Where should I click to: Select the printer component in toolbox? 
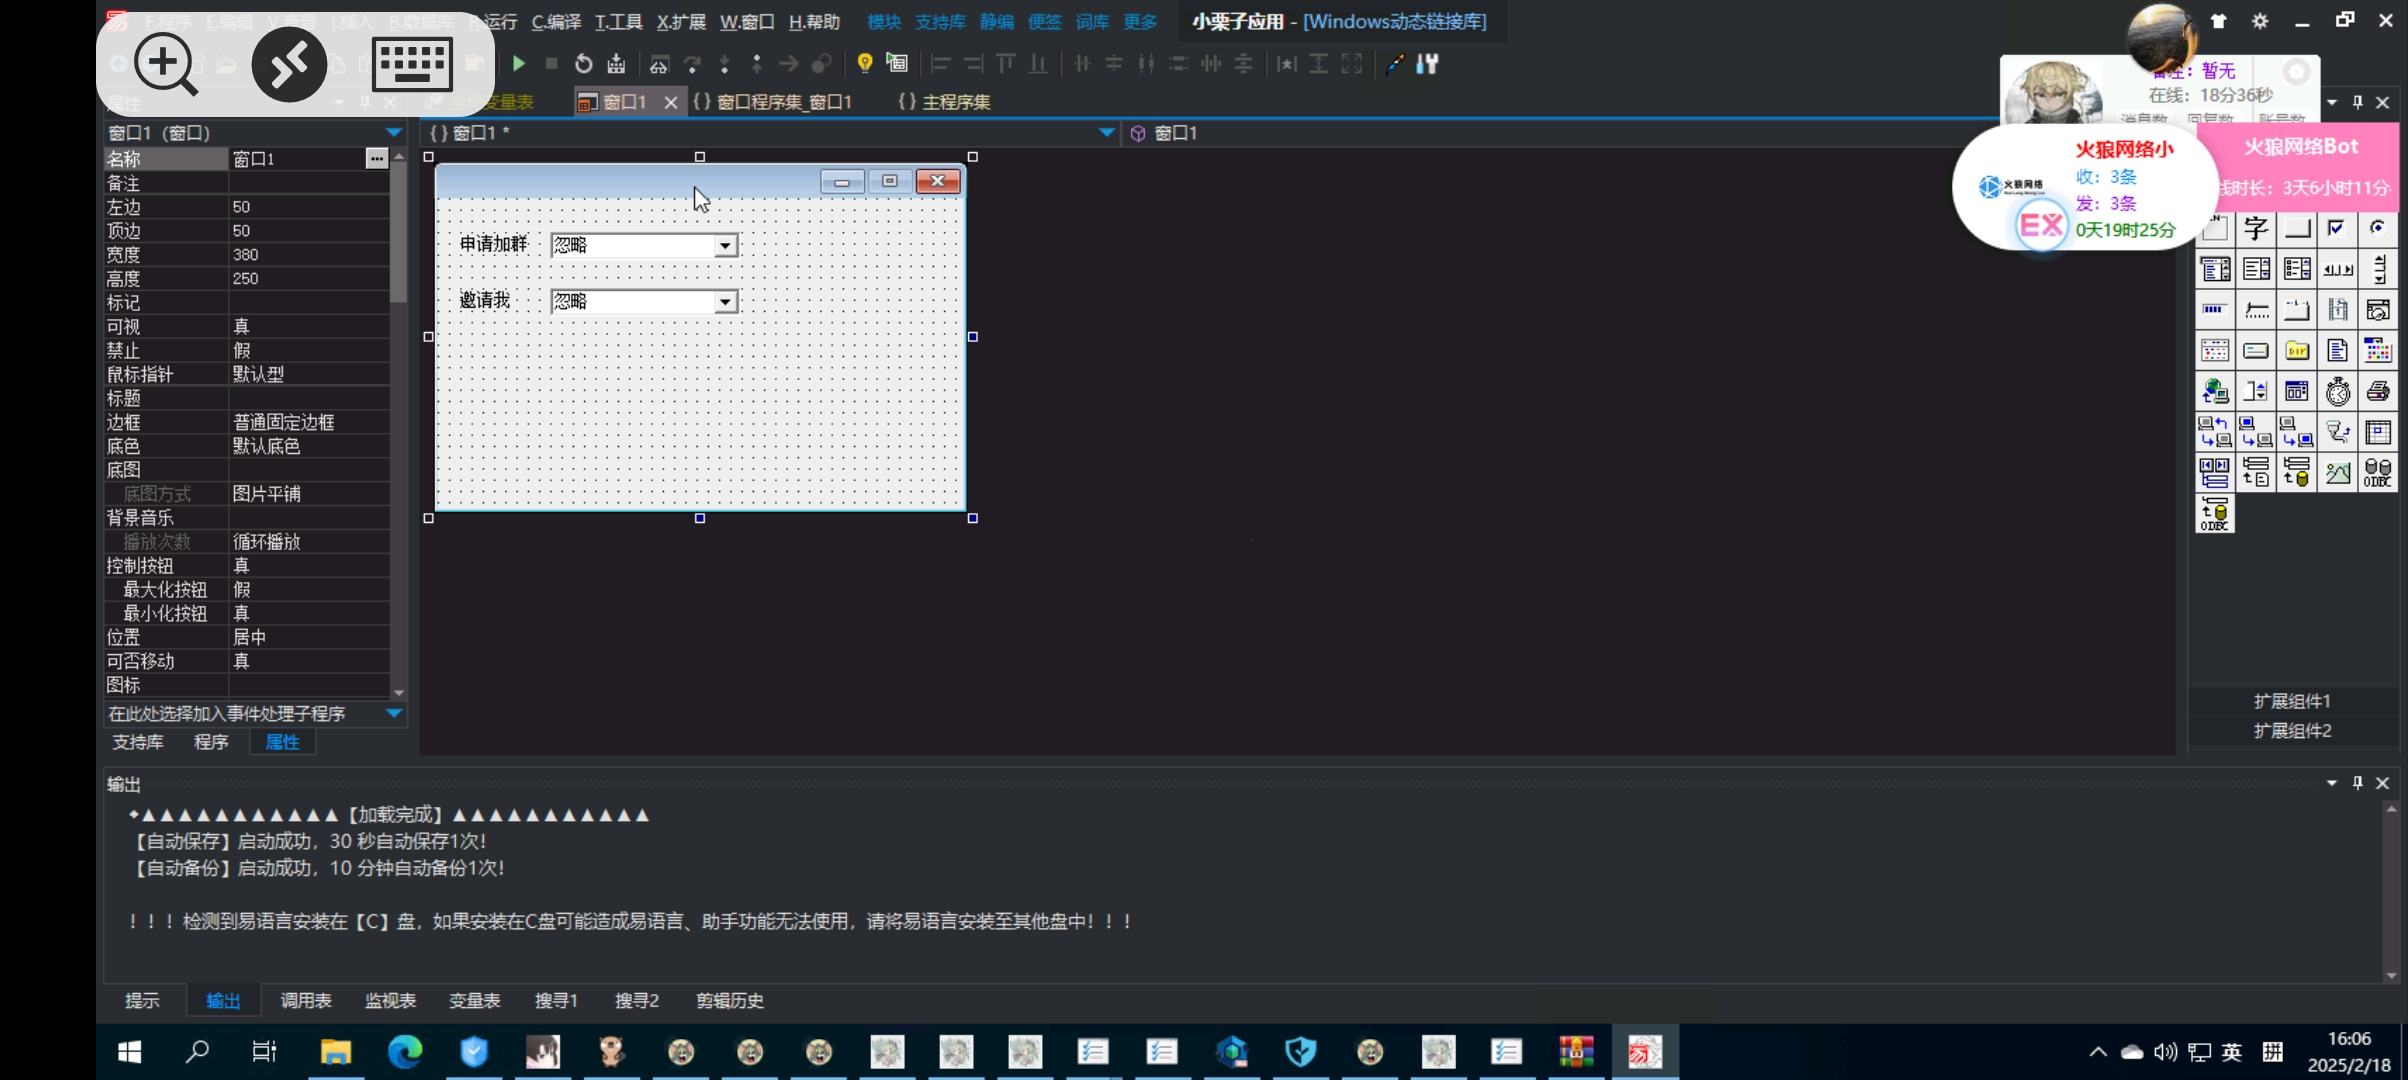2378,391
